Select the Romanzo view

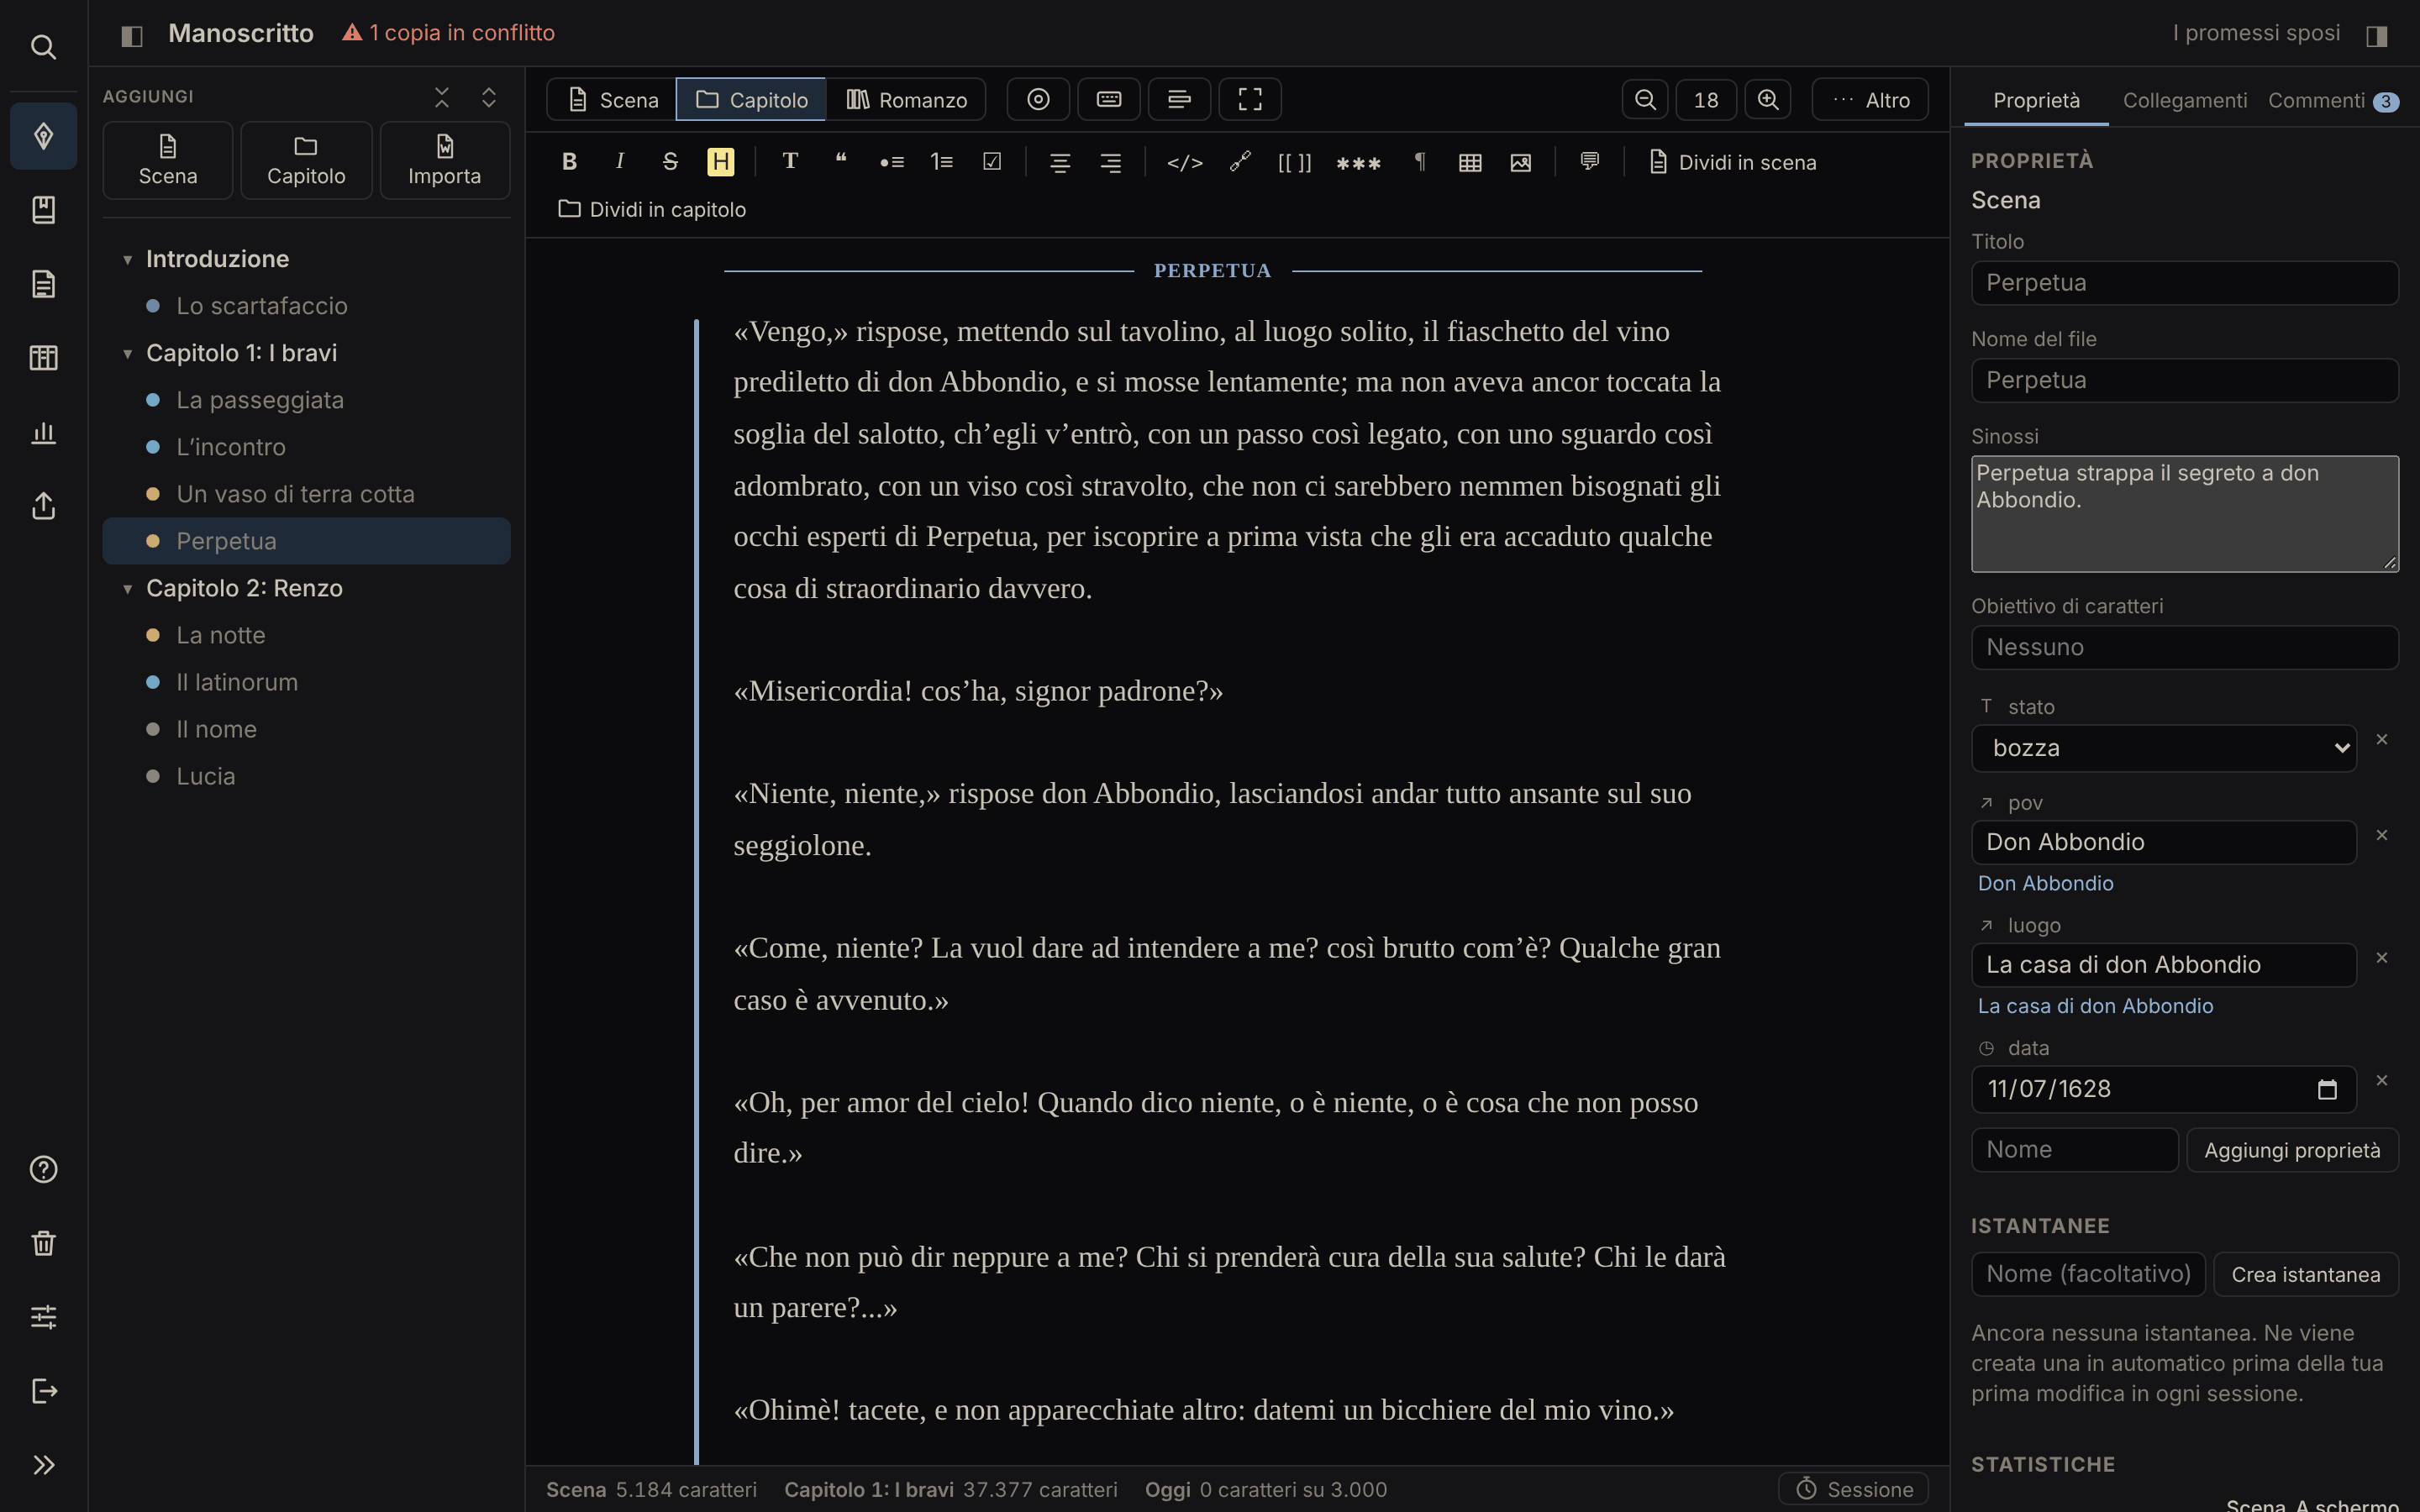pyautogui.click(x=906, y=99)
